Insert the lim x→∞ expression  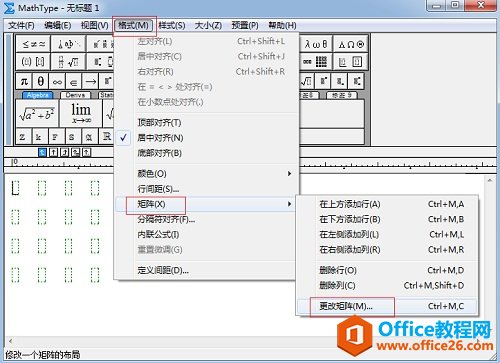click(x=81, y=114)
